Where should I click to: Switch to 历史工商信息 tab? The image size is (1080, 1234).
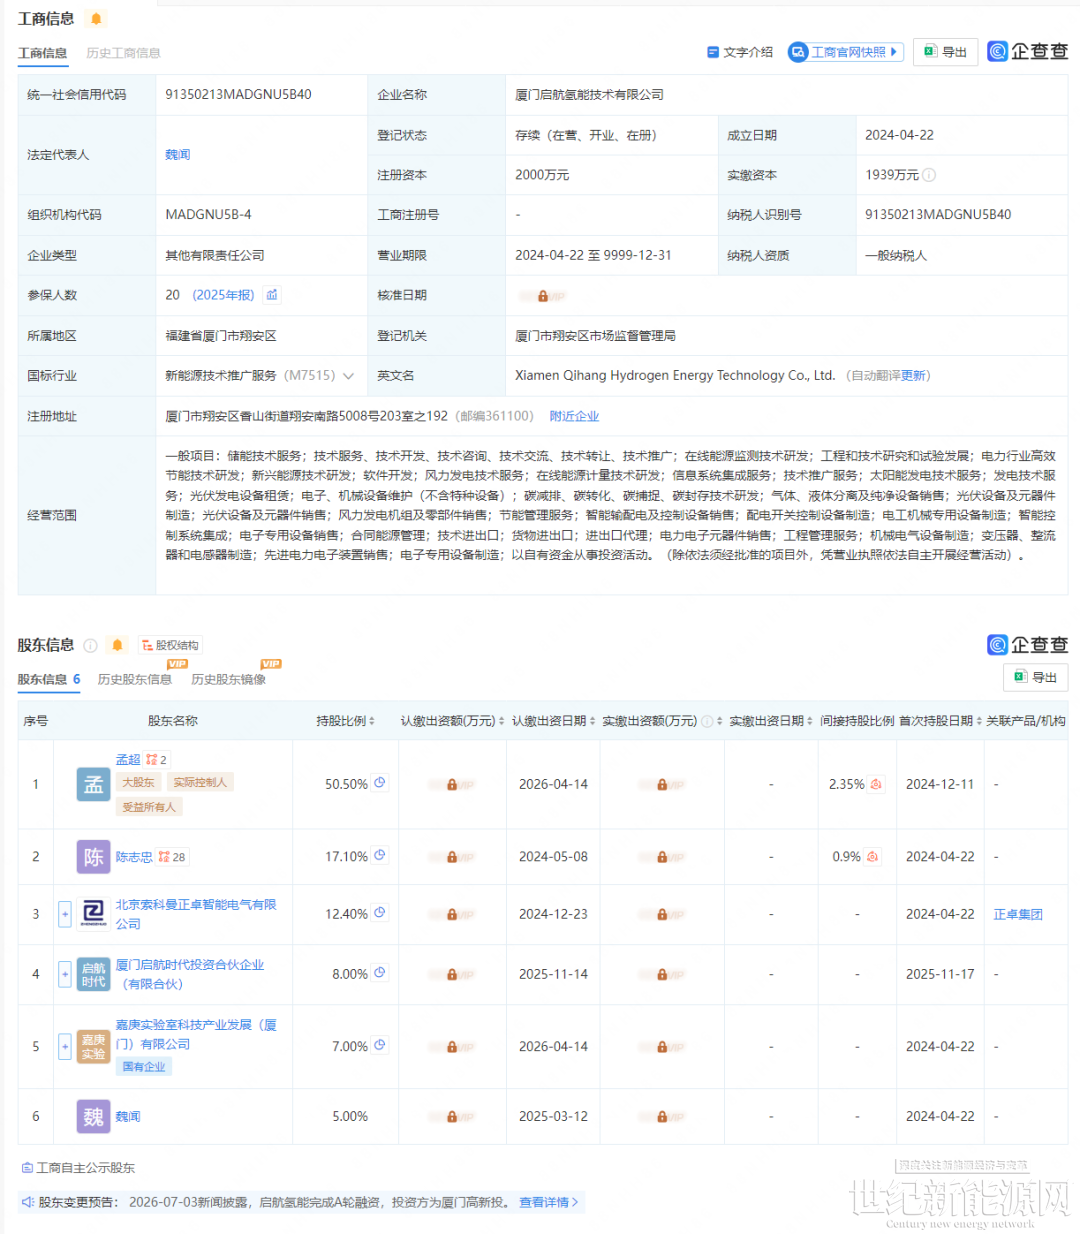(x=123, y=53)
